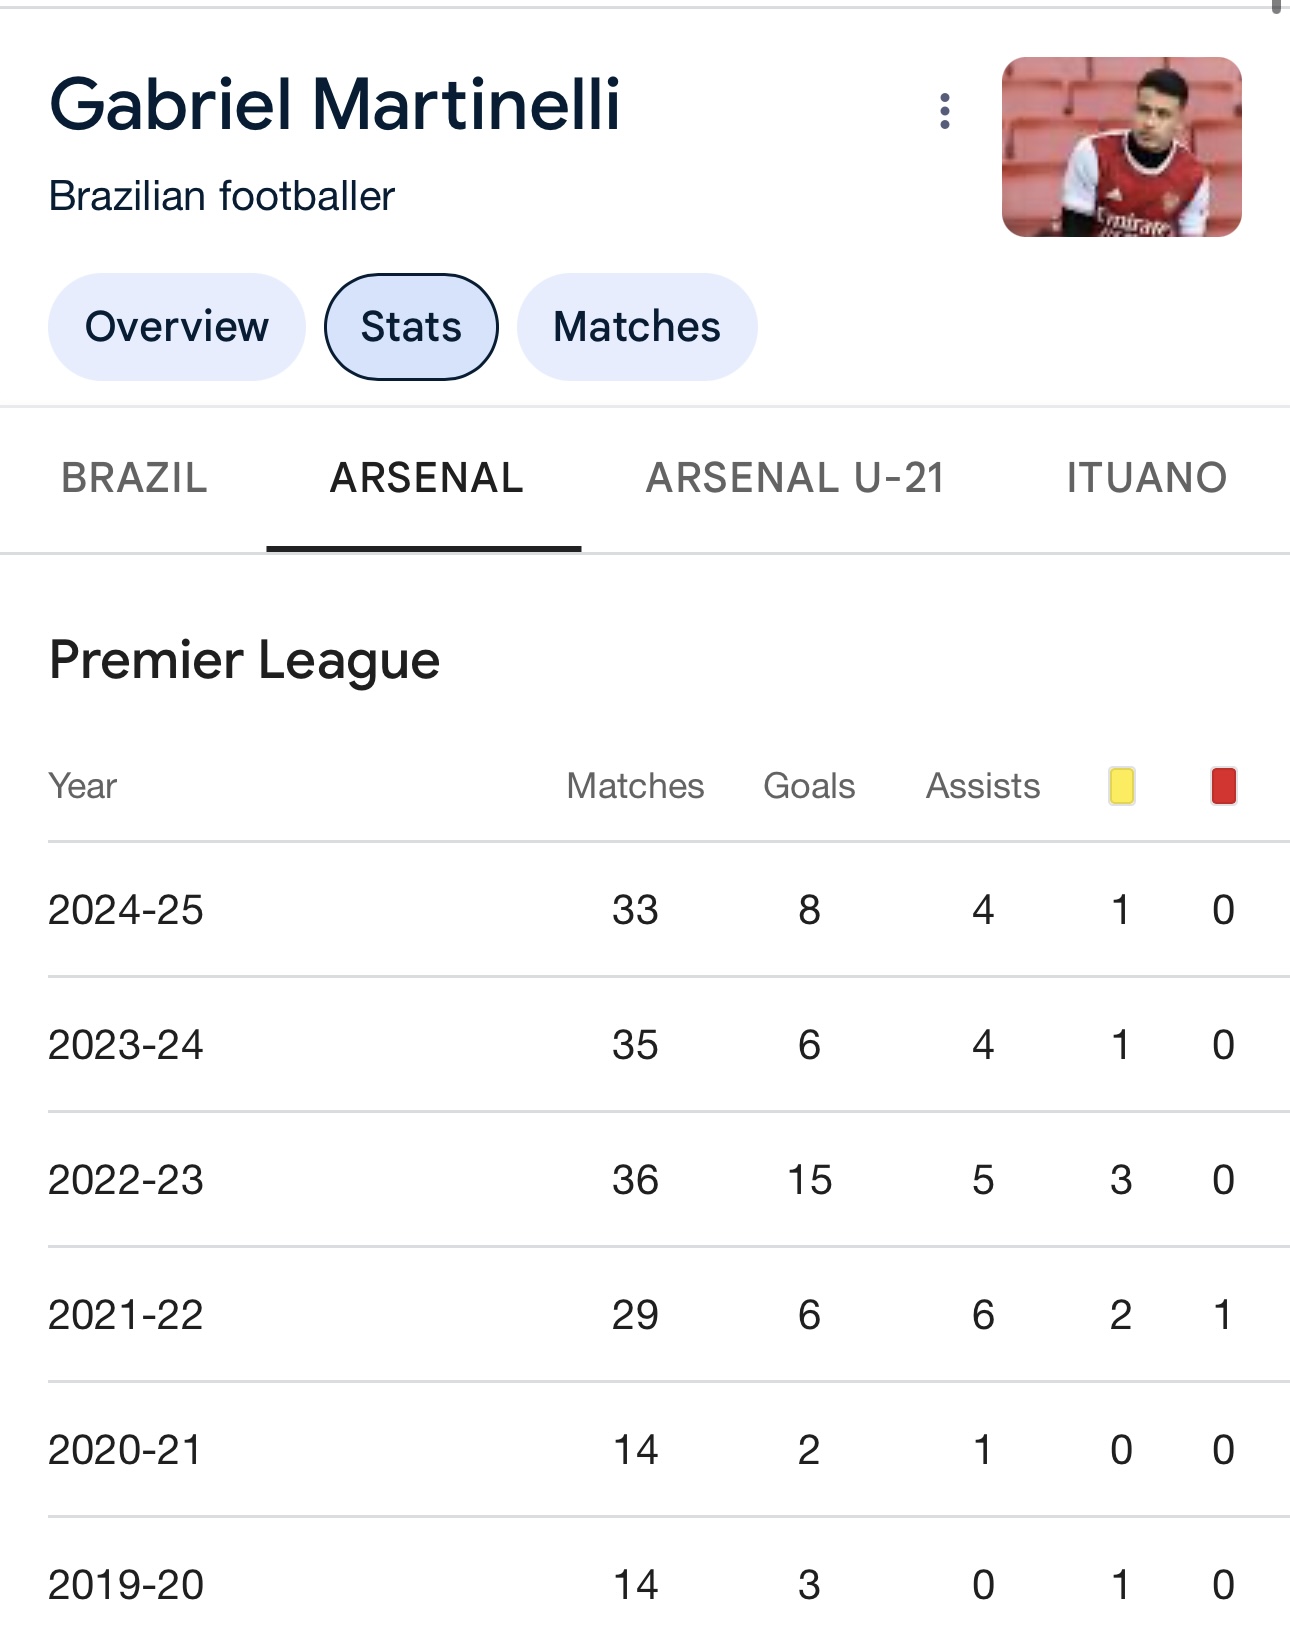Switch to the ARSENAL U-21 tab
Viewport: 1290px width, 1651px height.
point(795,478)
